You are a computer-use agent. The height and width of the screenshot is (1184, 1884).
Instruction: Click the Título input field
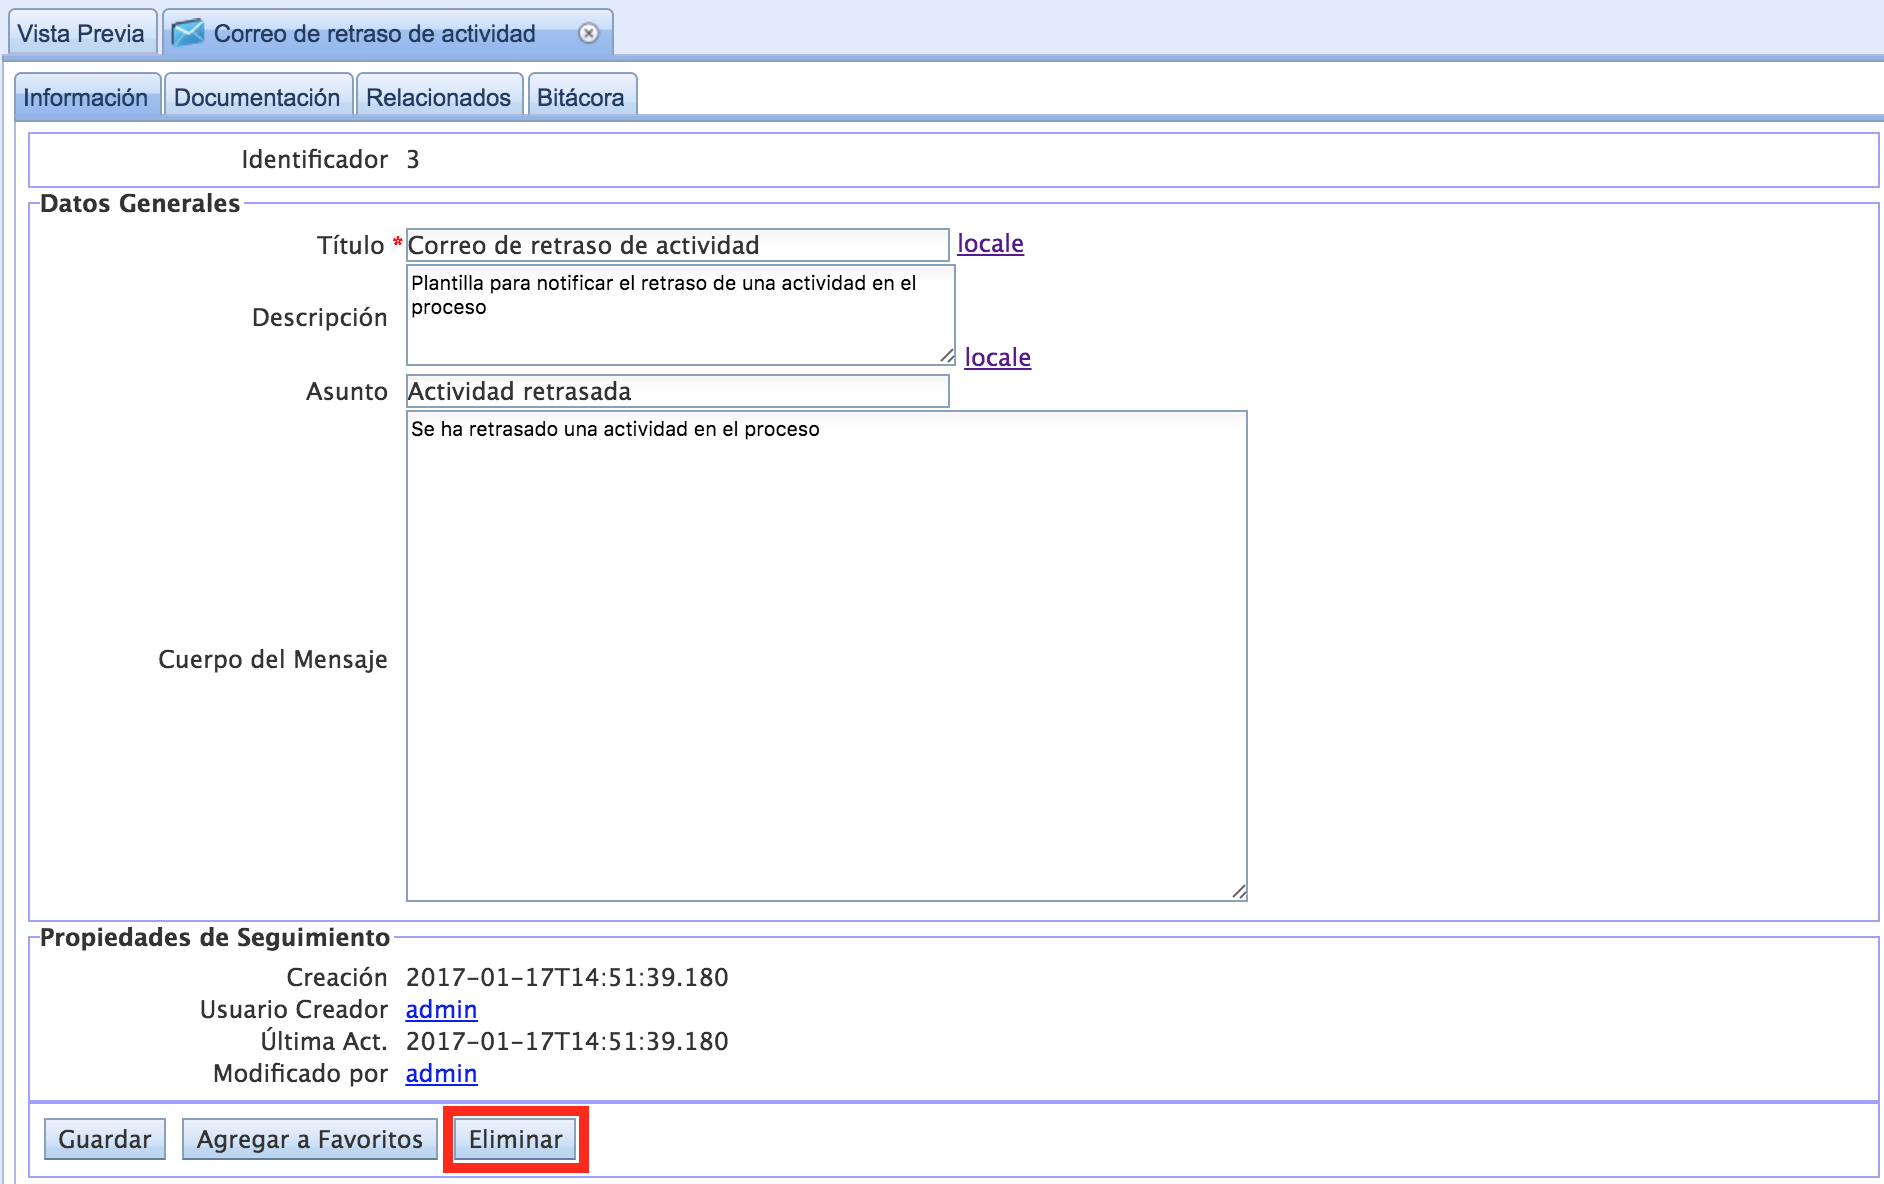677,245
